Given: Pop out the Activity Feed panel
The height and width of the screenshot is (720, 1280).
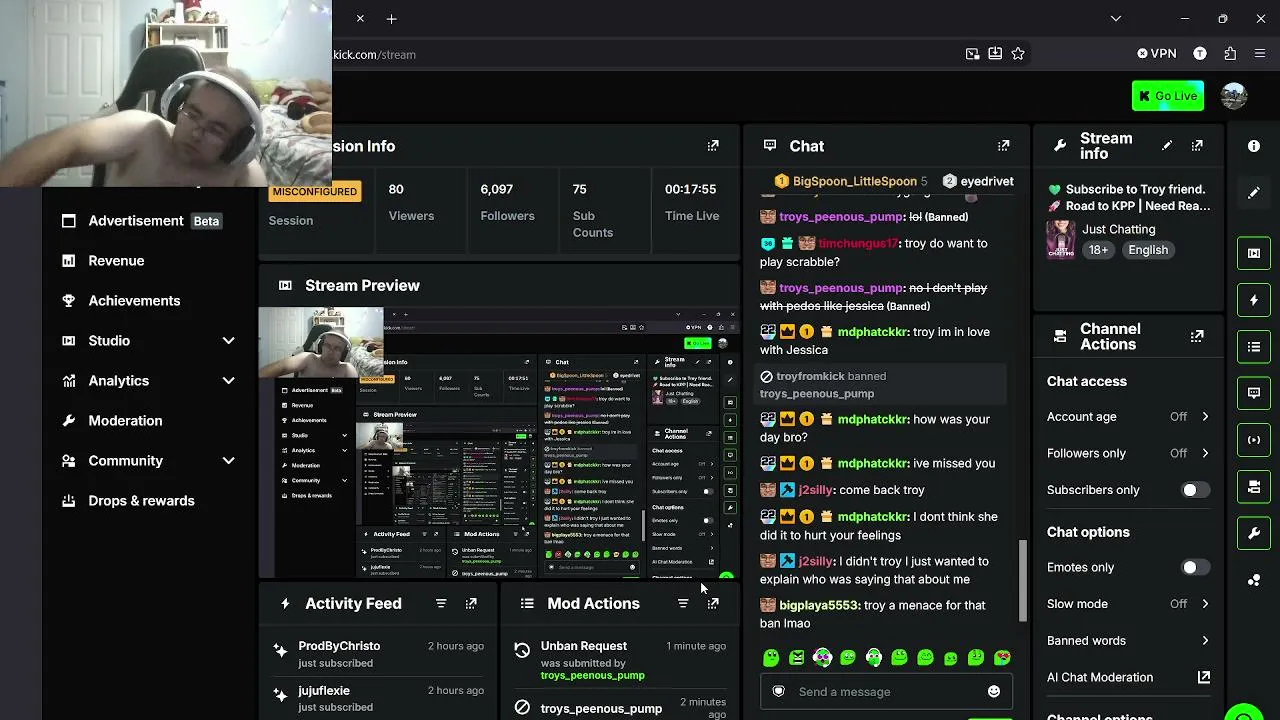Looking at the screenshot, I should click(471, 604).
